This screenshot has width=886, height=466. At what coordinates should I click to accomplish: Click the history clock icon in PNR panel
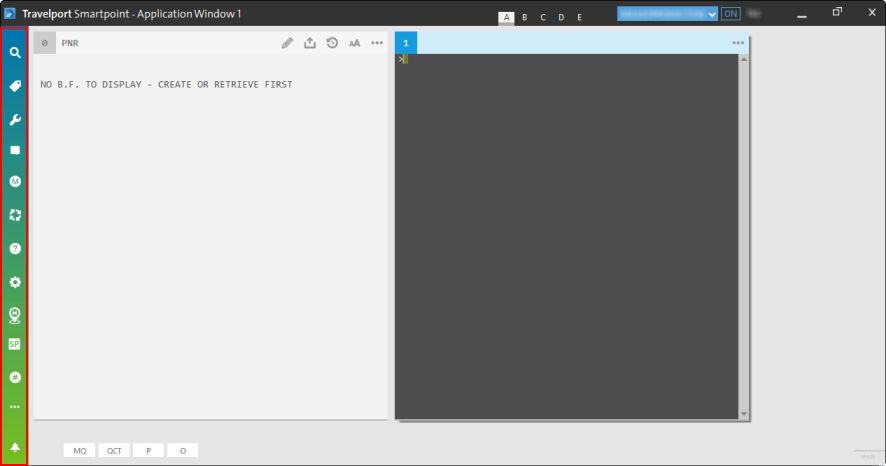332,43
